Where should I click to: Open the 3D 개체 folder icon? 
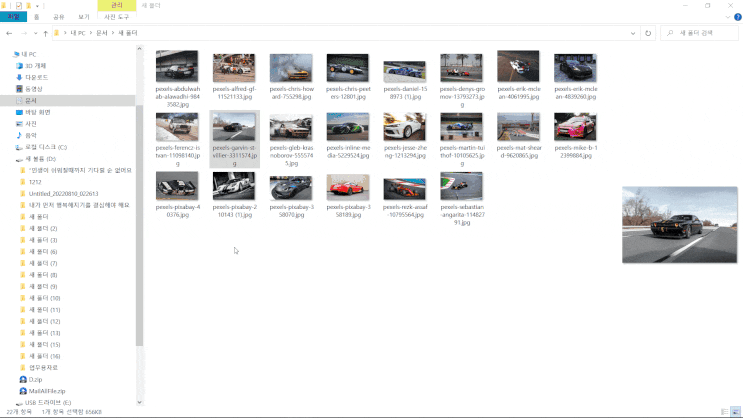19,66
